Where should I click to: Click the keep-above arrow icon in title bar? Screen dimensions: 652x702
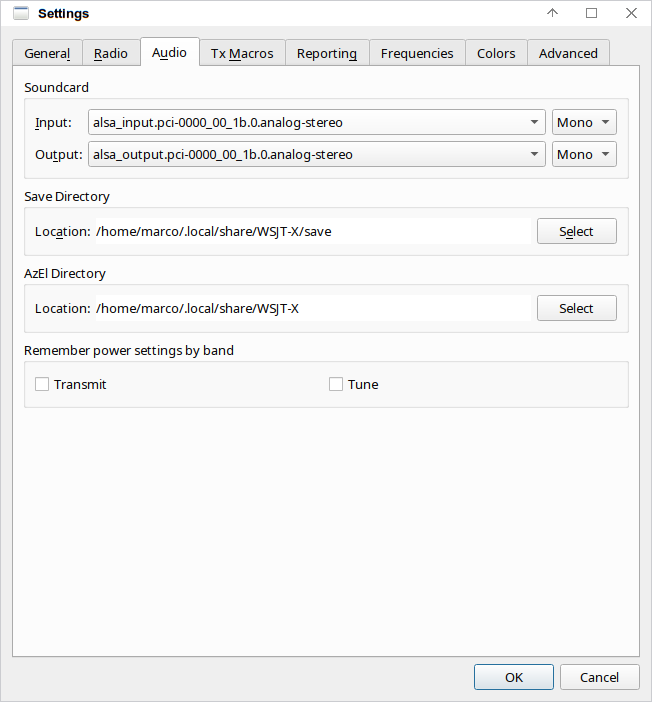(553, 13)
